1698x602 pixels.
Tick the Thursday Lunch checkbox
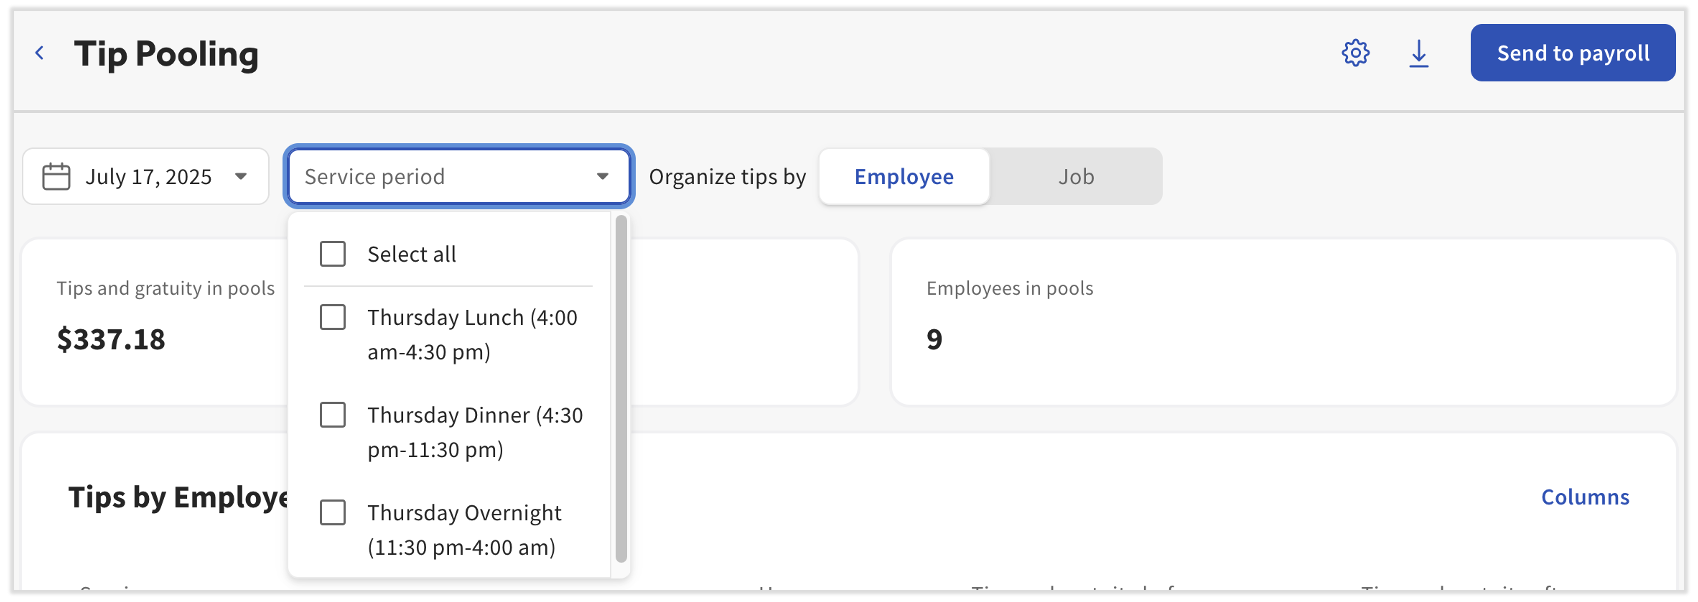pyautogui.click(x=333, y=317)
